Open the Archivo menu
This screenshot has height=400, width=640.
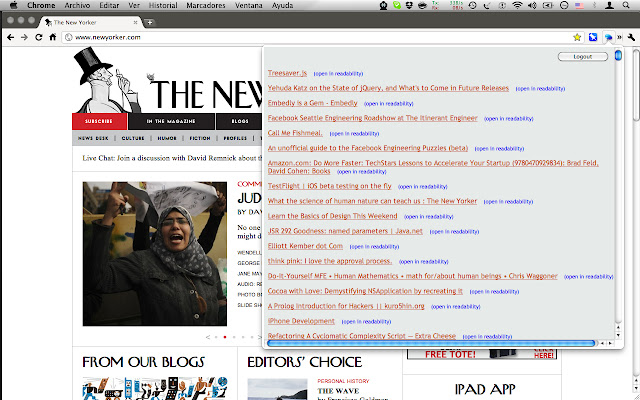(x=77, y=5)
